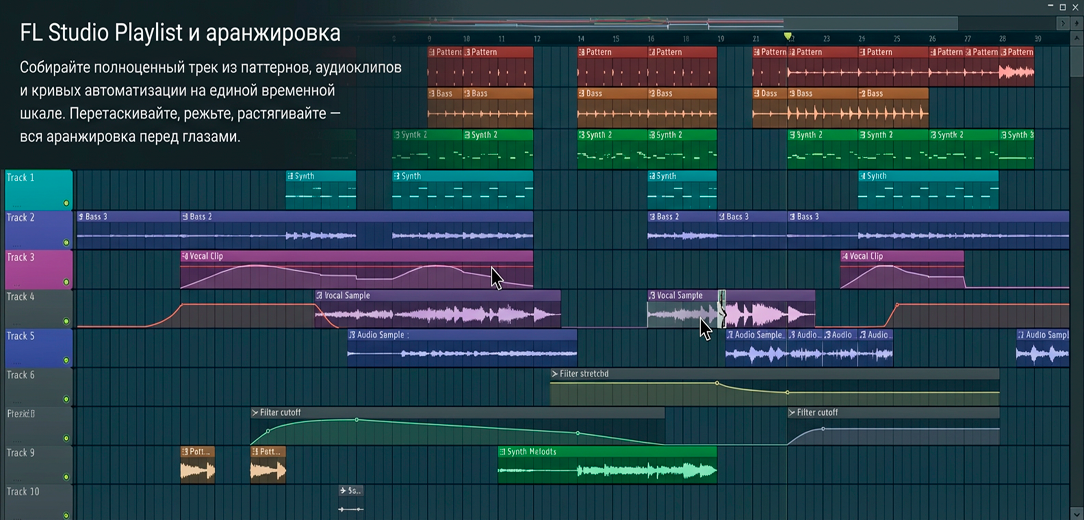Click the peak curve point of first Filter cutoff

click(357, 420)
